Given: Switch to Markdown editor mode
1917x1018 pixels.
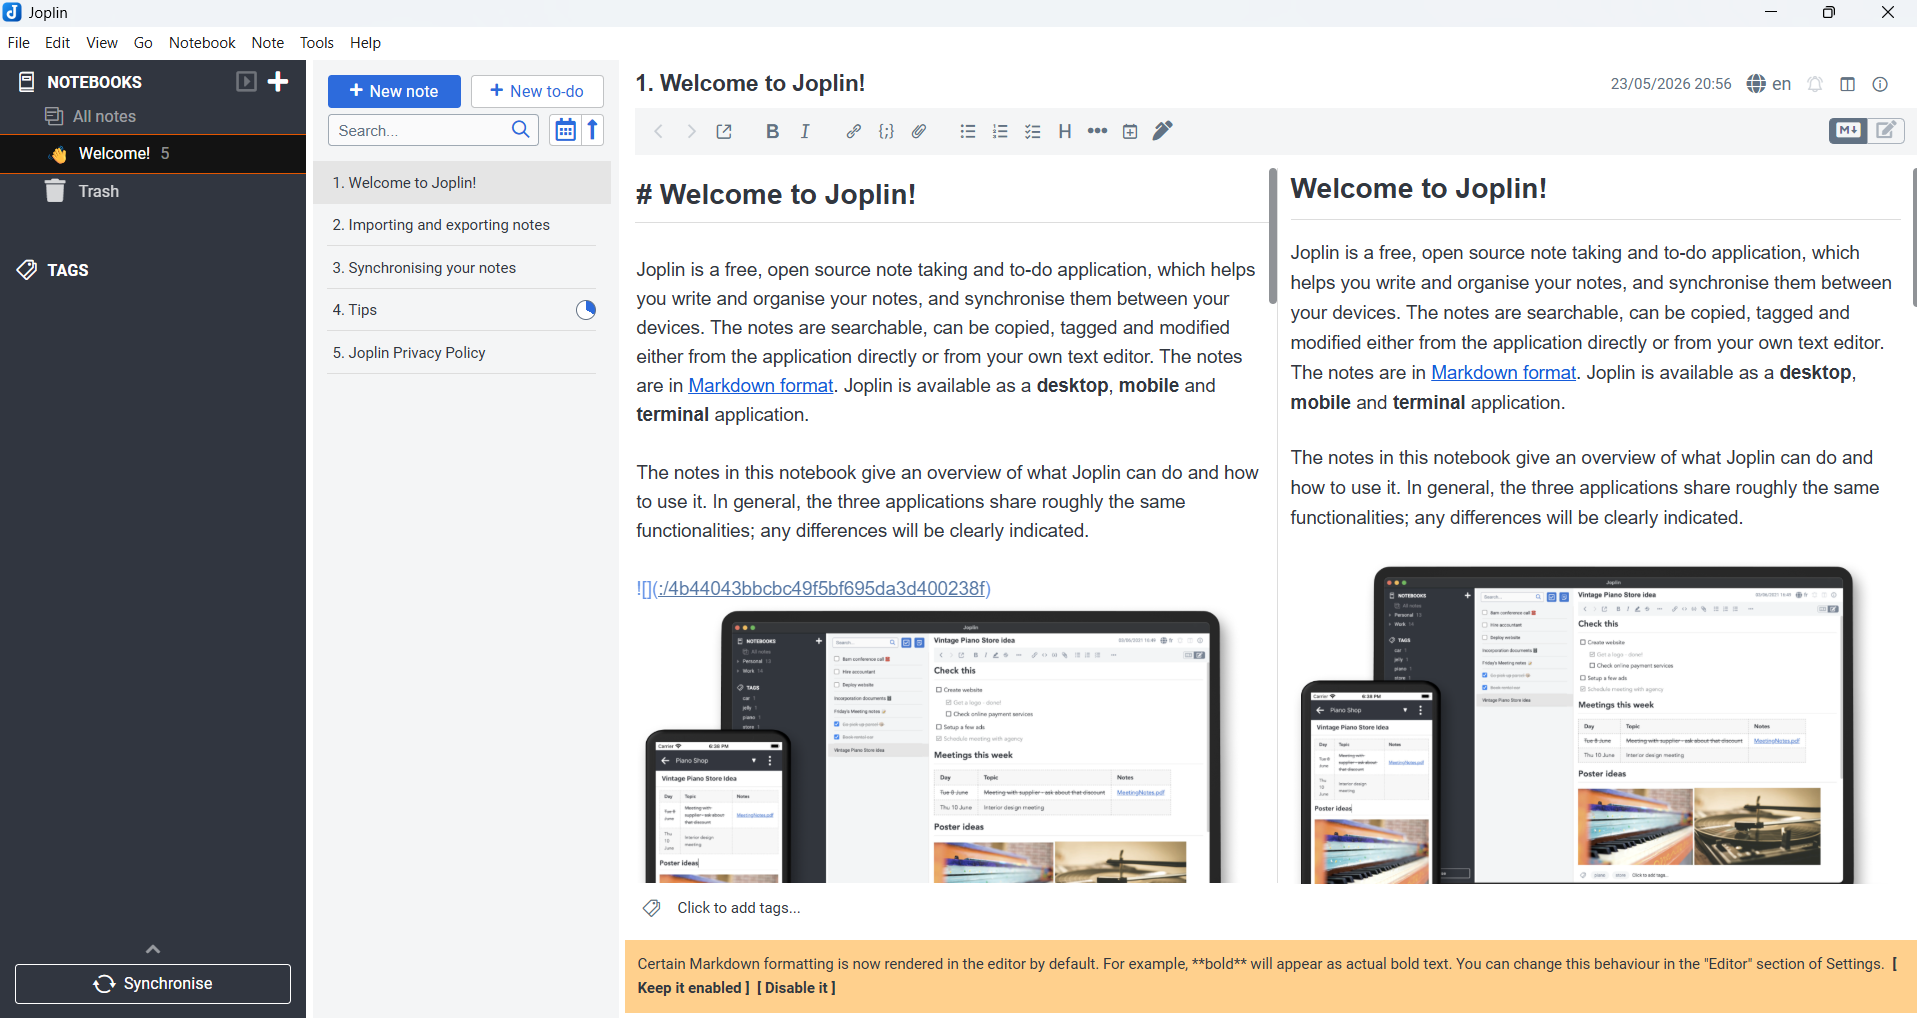Looking at the screenshot, I should tap(1848, 131).
